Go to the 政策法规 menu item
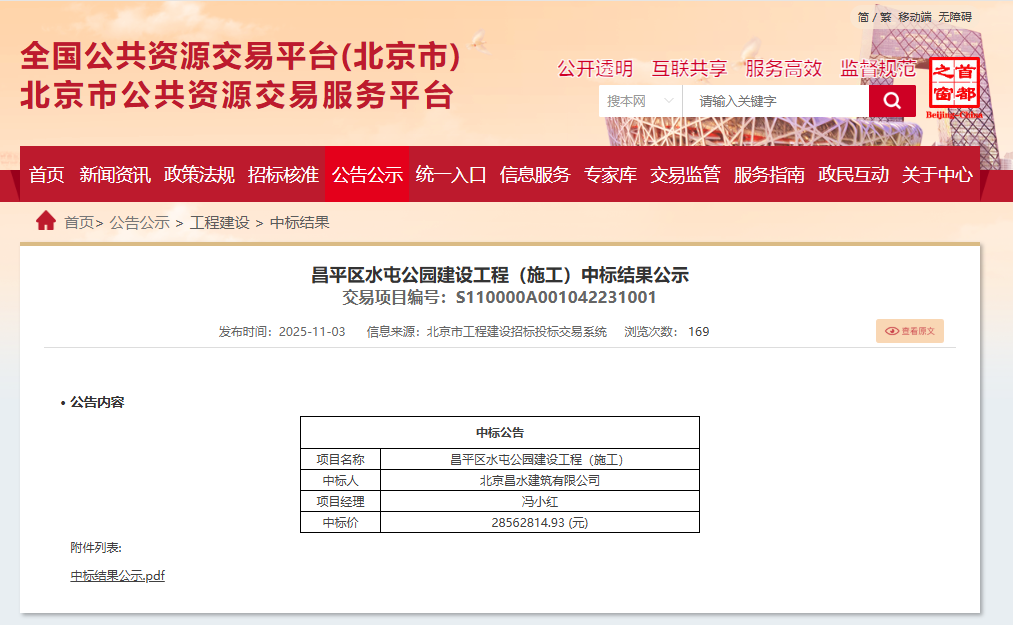Viewport: 1013px width, 625px height. point(199,175)
